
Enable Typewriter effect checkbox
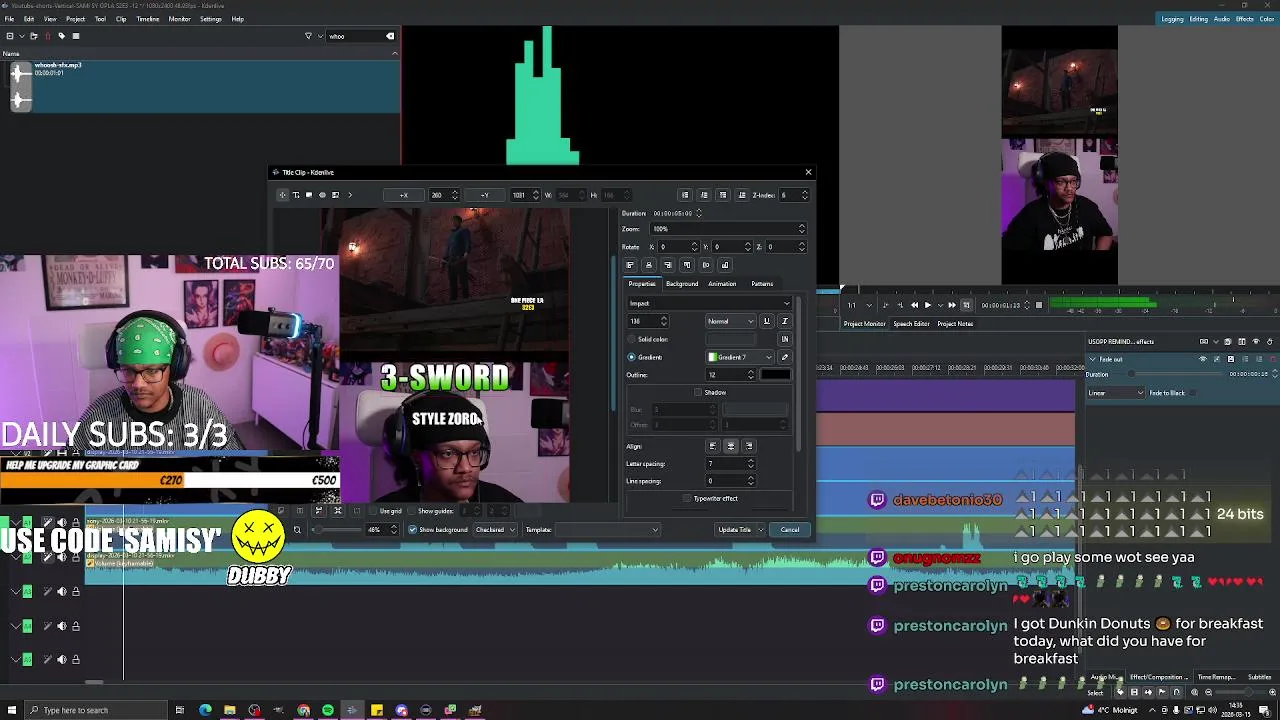[x=687, y=498]
